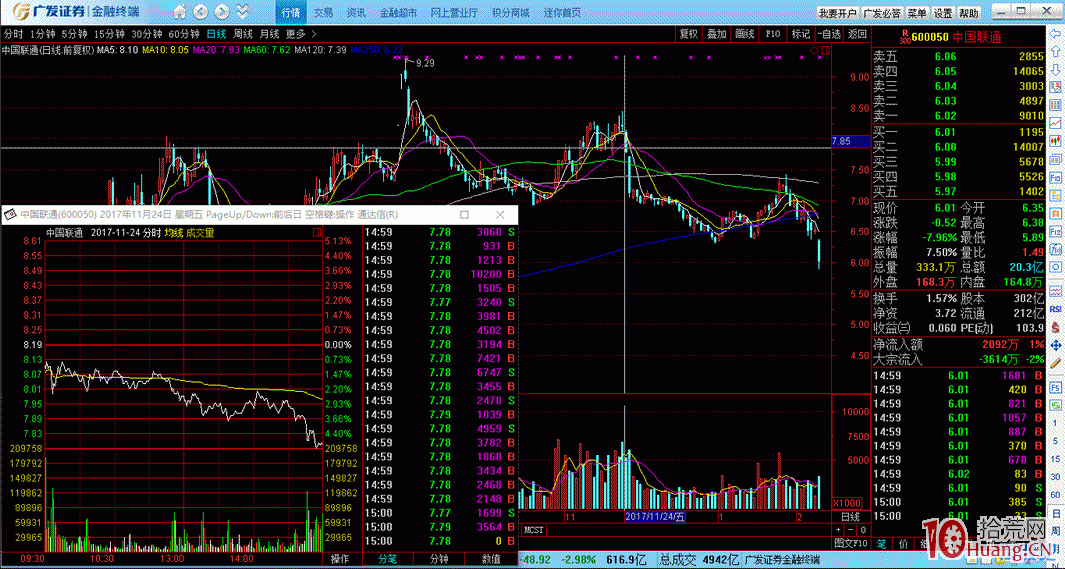Click the MCST indicator label
The width and height of the screenshot is (1065, 569).
tap(535, 530)
